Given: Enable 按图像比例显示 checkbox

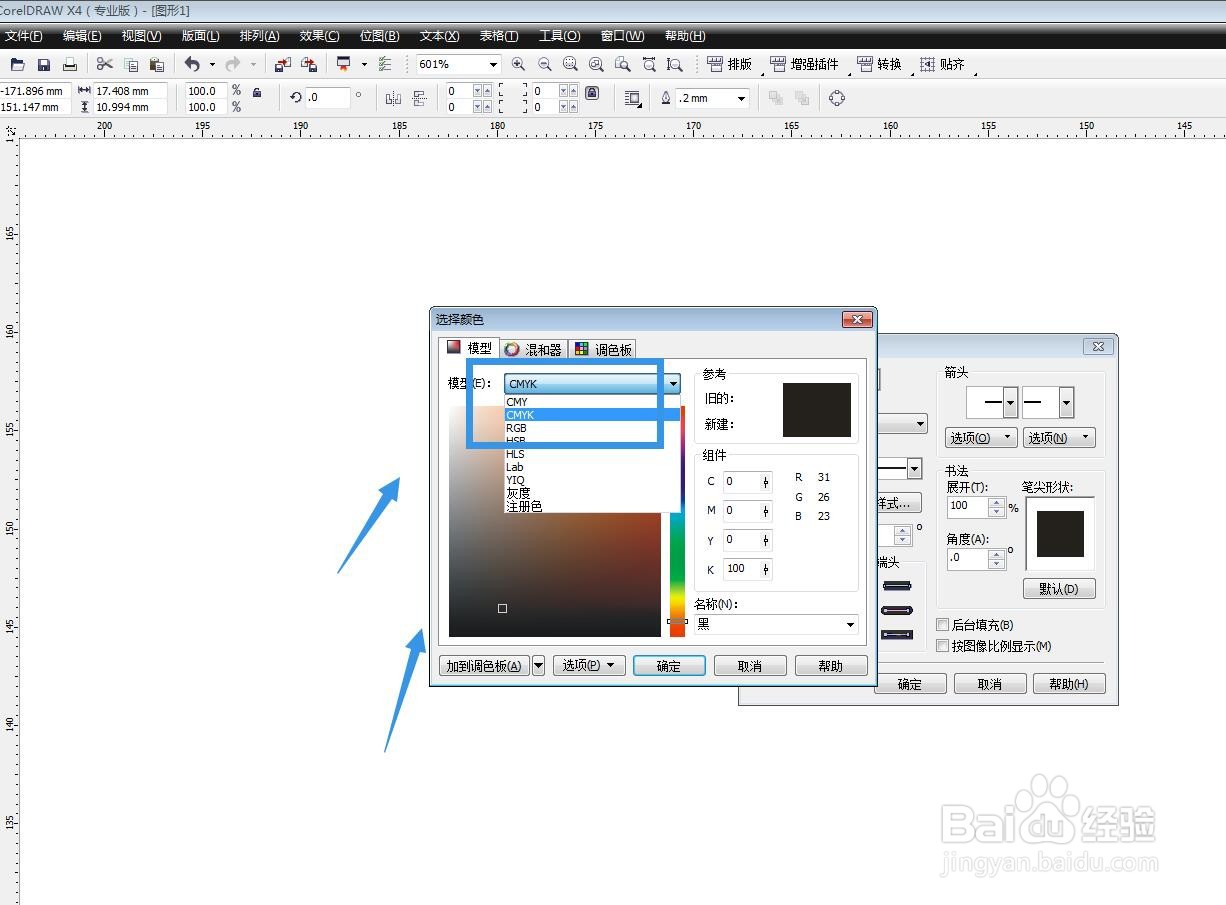Looking at the screenshot, I should (x=942, y=646).
